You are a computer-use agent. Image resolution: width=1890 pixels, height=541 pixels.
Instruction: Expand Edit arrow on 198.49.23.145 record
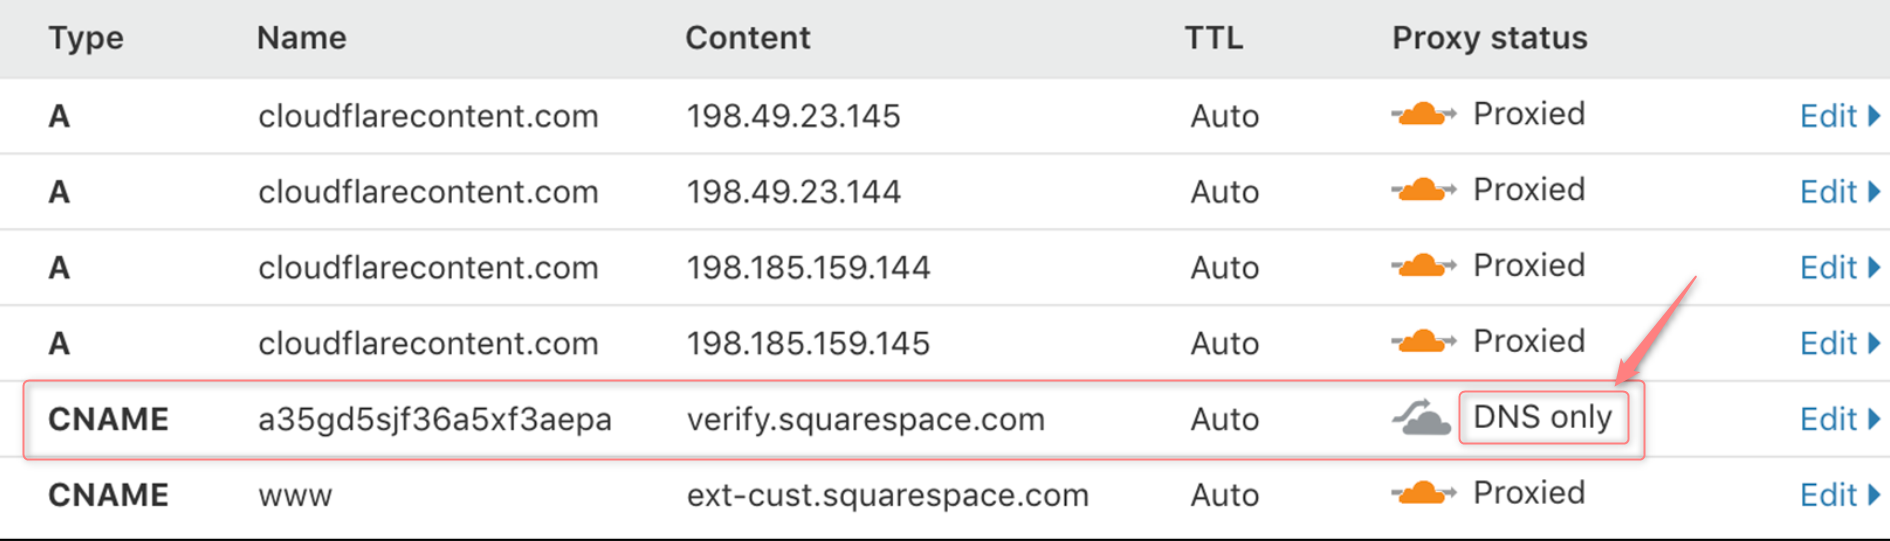point(1874,116)
